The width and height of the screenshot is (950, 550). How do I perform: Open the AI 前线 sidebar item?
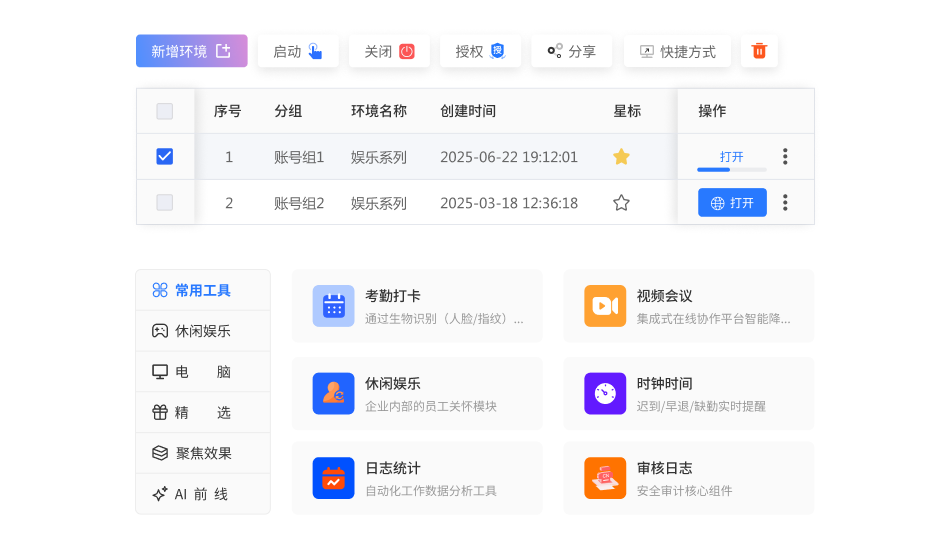203,494
